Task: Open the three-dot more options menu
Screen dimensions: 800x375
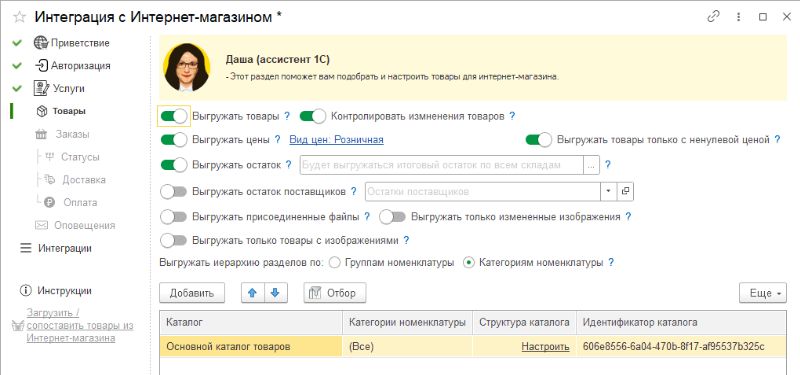Action: coord(738,17)
